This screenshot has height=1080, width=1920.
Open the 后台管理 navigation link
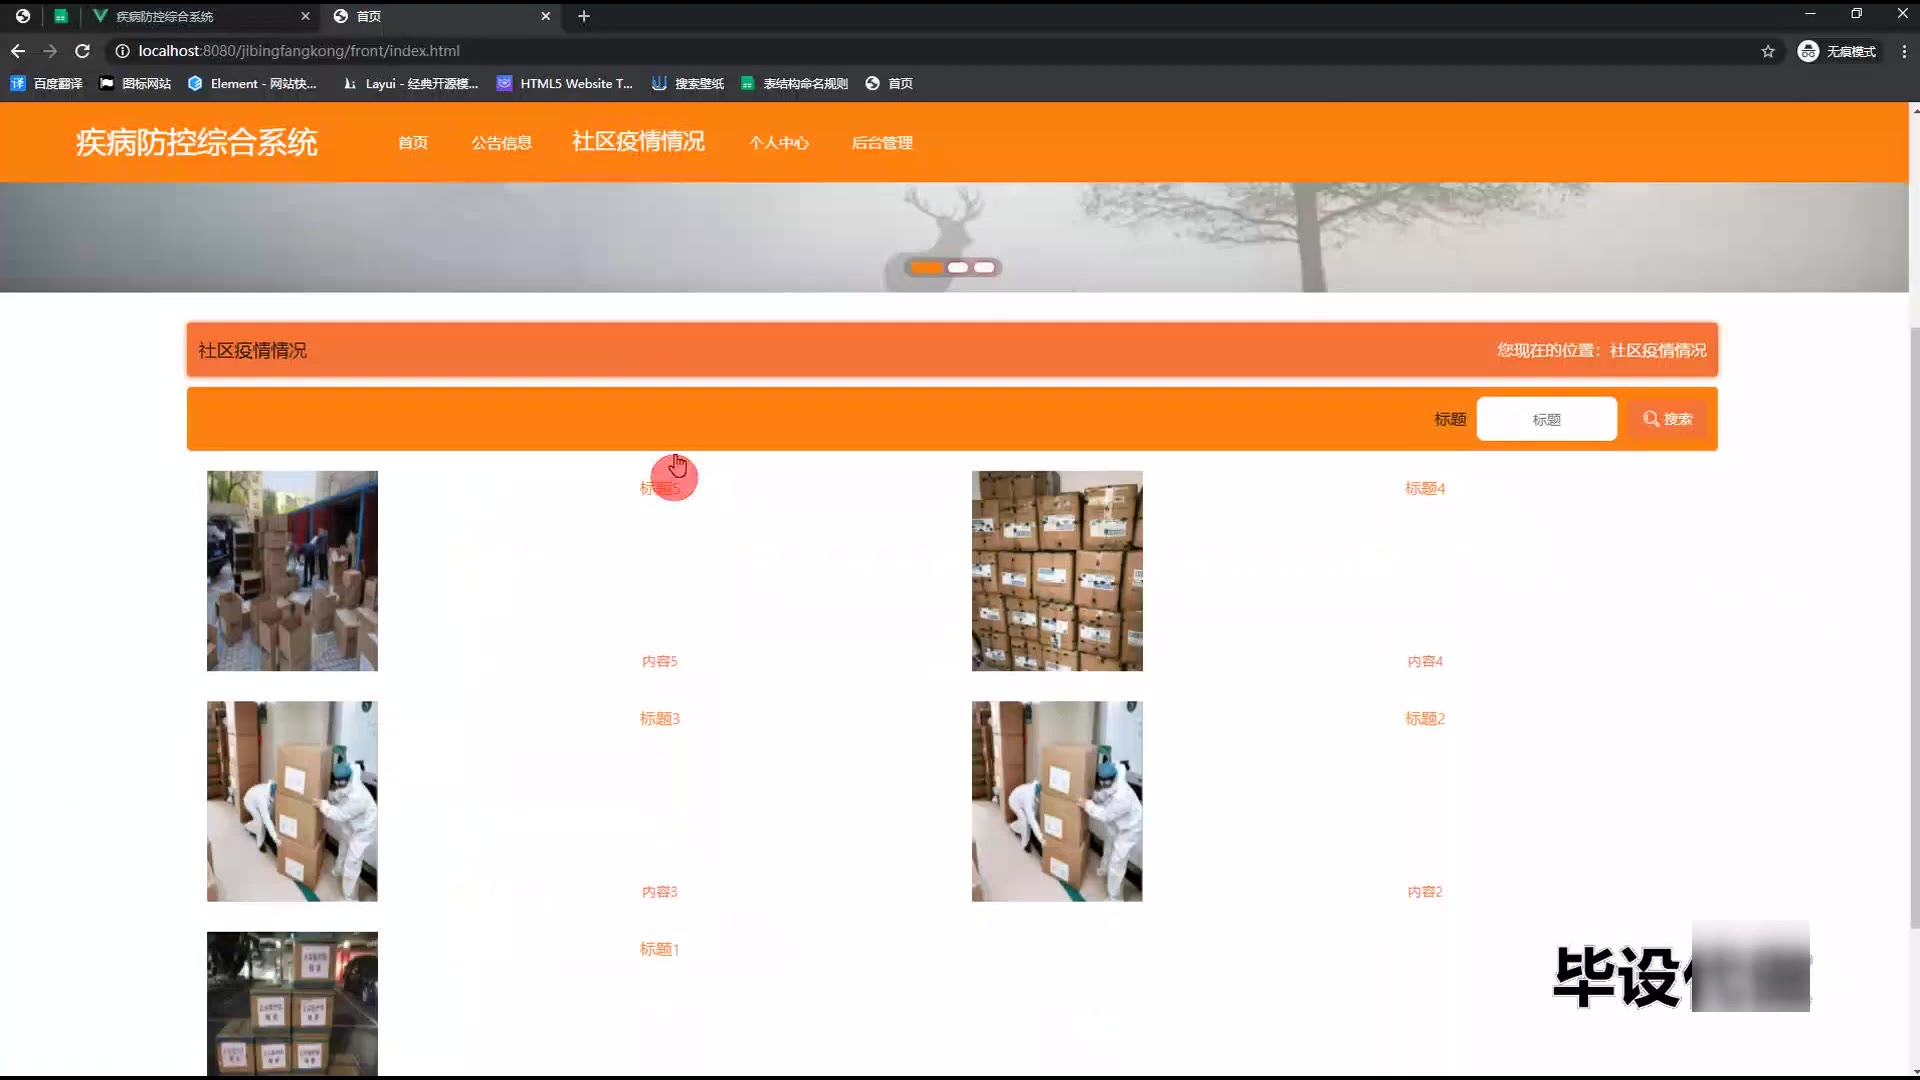click(x=881, y=143)
